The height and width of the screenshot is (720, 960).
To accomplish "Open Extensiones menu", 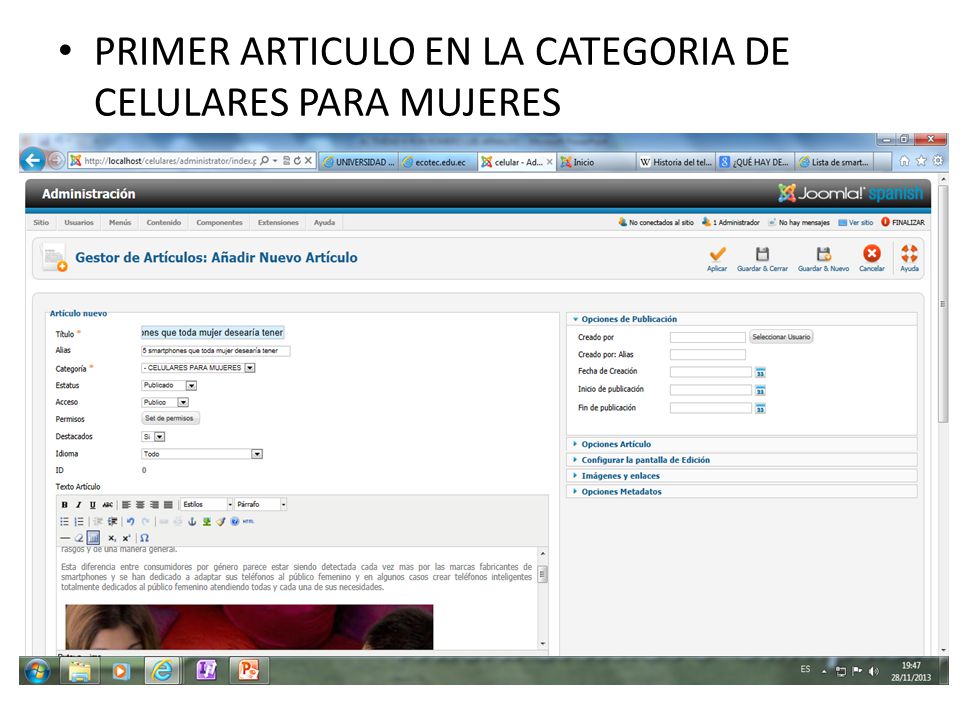I will (x=278, y=223).
